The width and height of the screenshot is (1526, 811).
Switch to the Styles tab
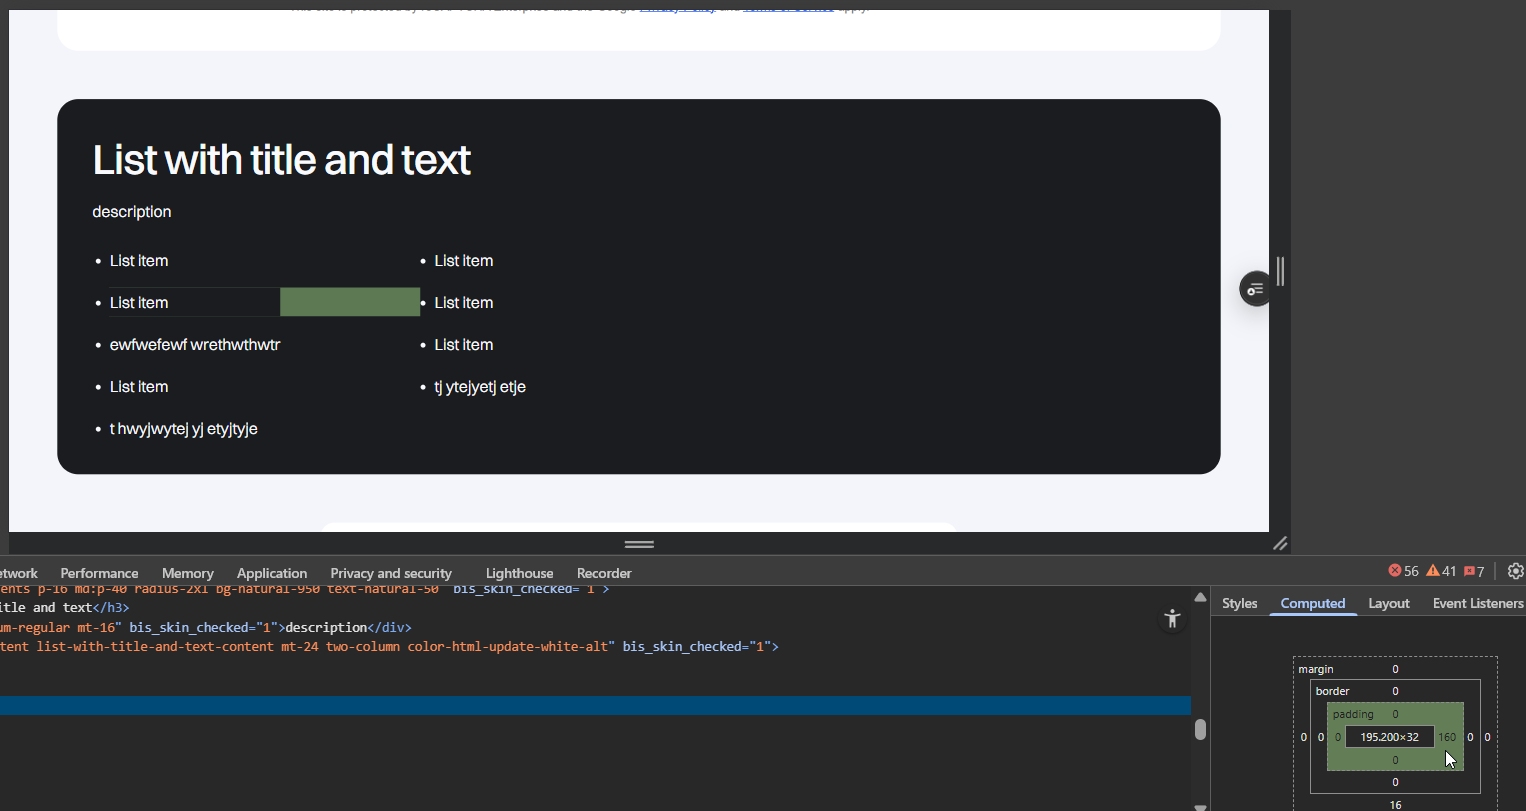coord(1239,603)
